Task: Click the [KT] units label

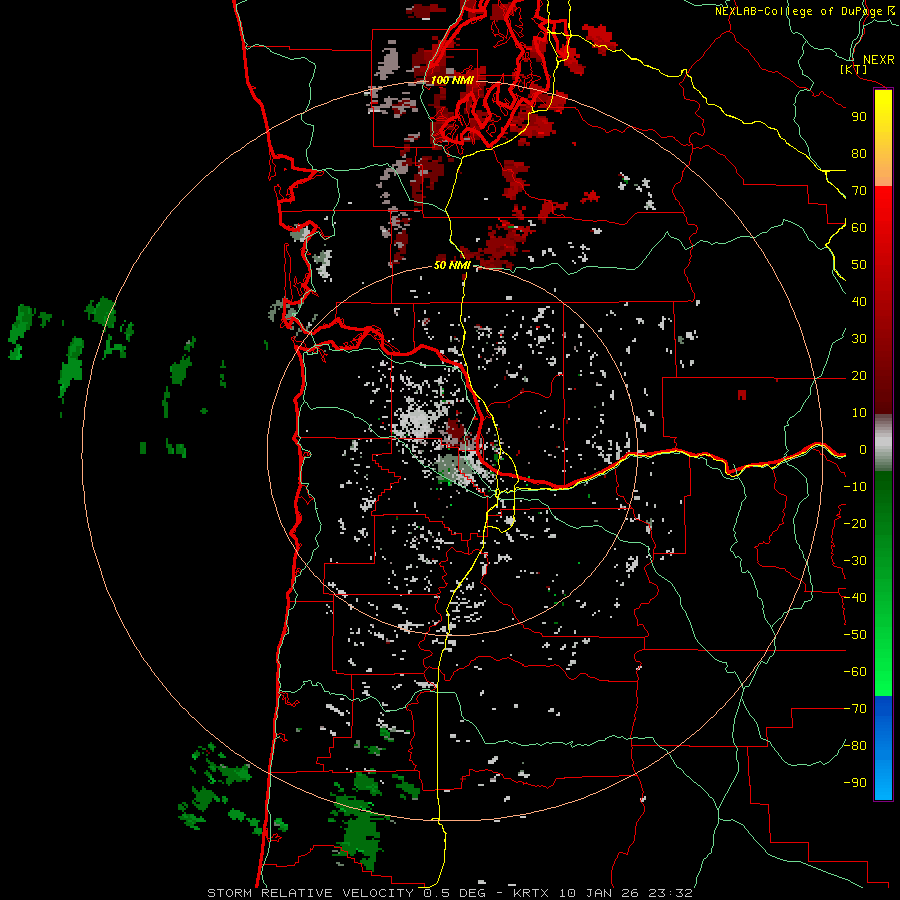Action: coord(854,70)
